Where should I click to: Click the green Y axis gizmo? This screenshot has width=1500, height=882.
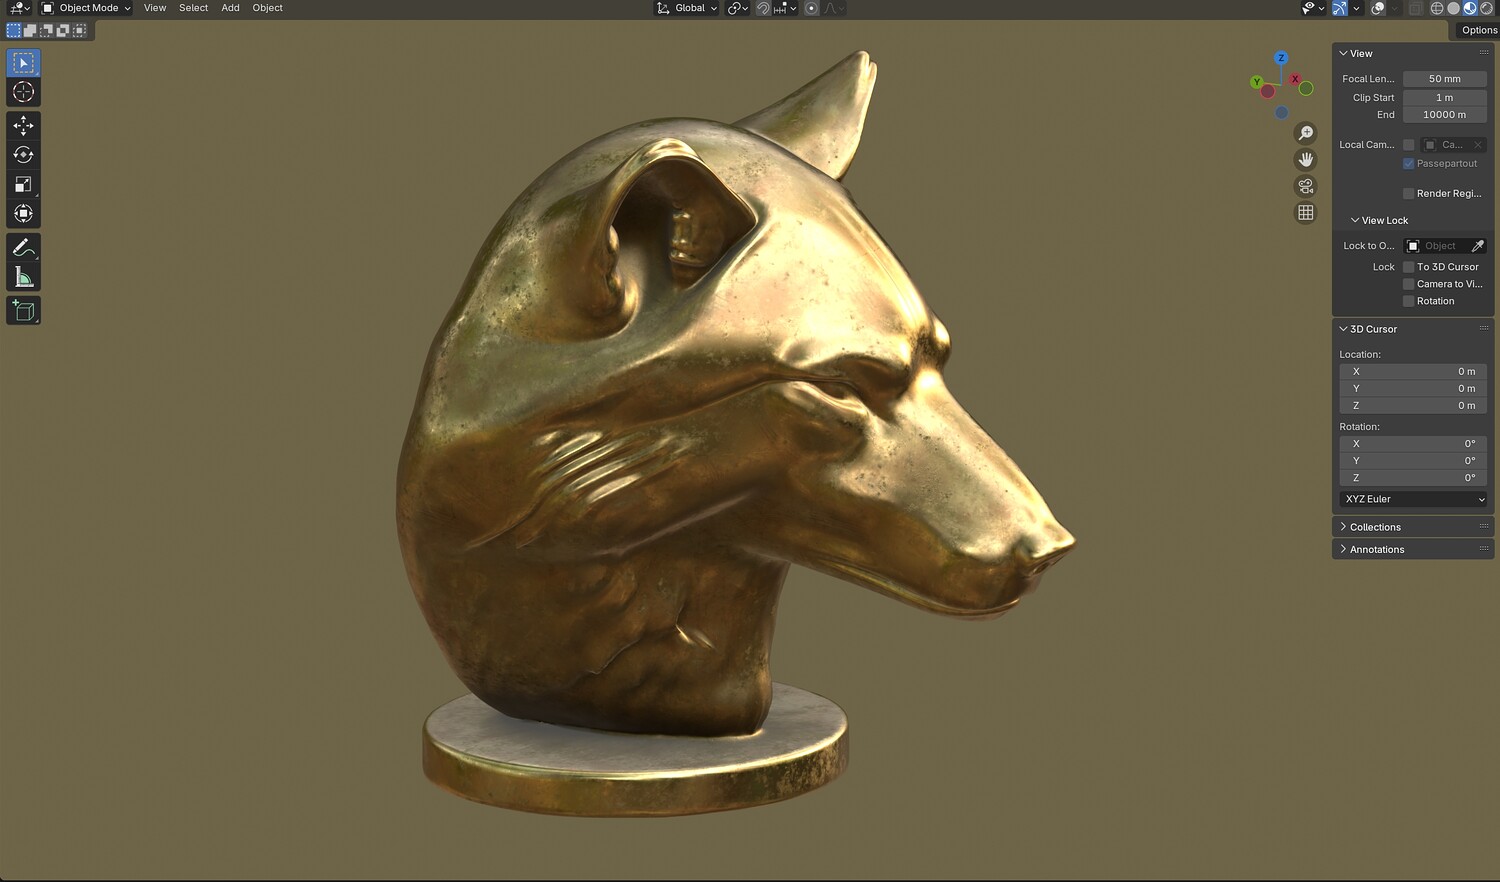tap(1257, 82)
